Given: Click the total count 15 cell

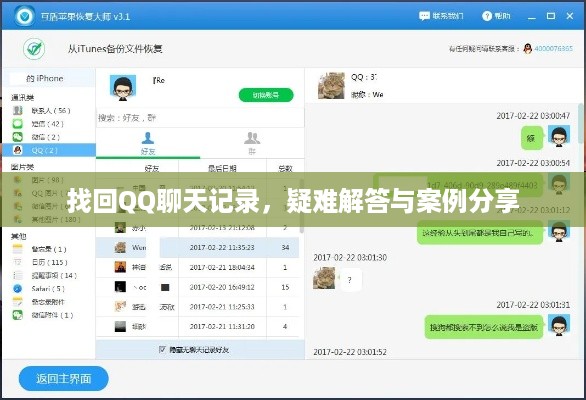Looking at the screenshot, I should pos(285,287).
